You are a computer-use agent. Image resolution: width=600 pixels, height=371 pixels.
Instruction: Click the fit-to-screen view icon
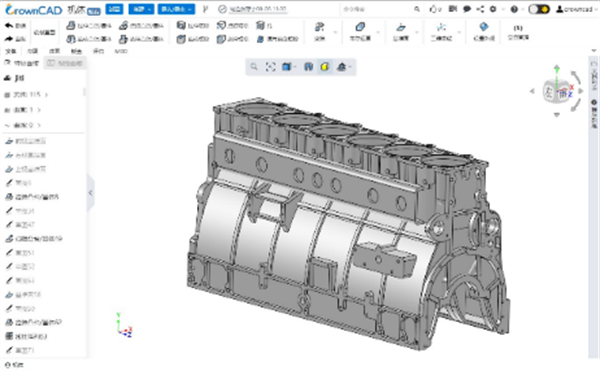coord(271,67)
